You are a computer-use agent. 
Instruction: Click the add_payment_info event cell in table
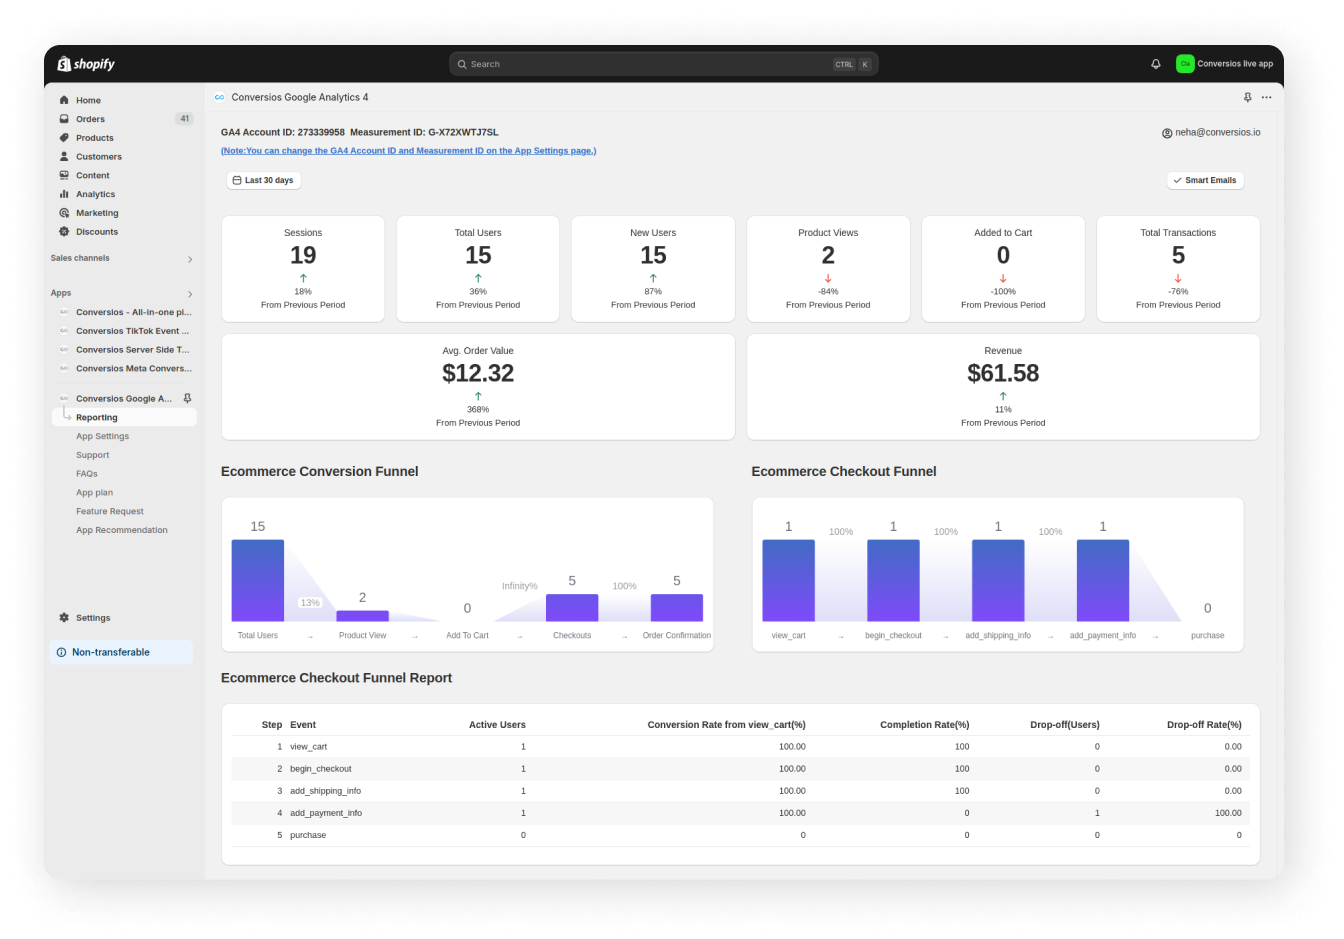326,813
